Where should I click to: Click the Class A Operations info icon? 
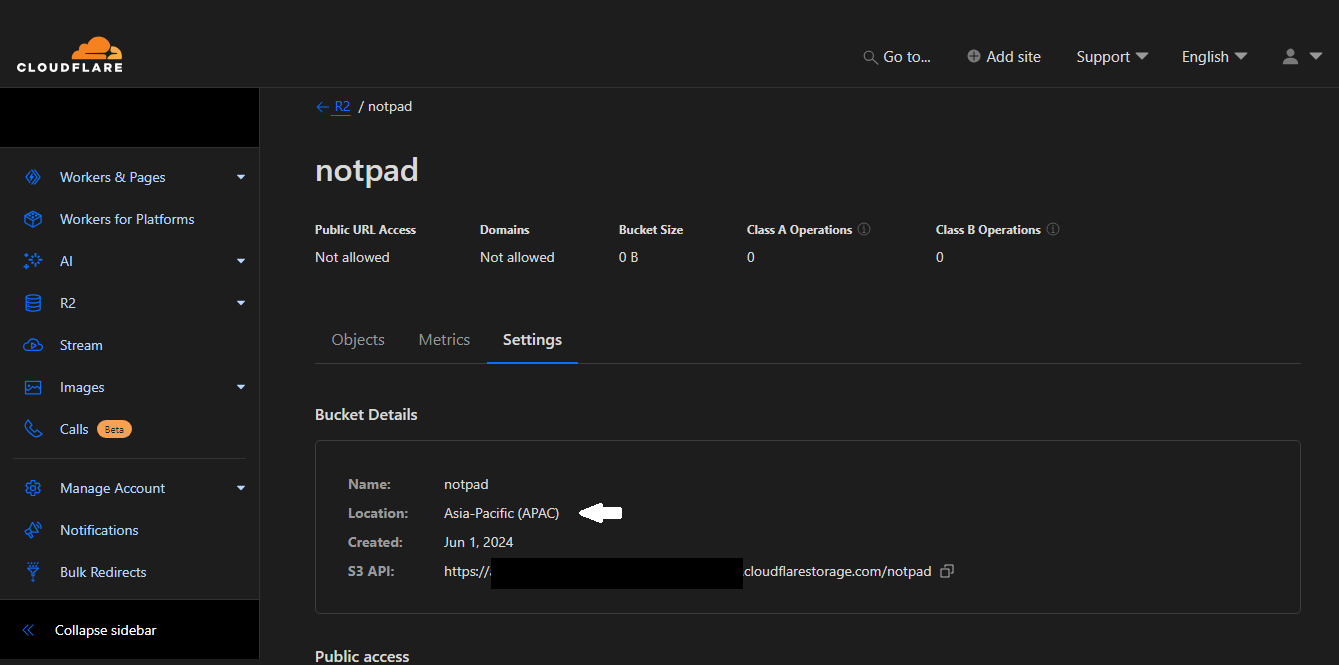(864, 229)
